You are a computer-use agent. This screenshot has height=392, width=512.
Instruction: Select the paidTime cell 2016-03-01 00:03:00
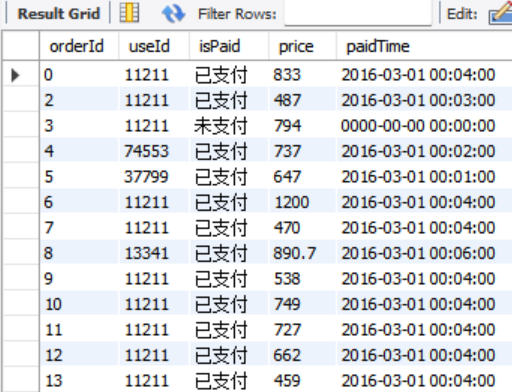point(424,100)
